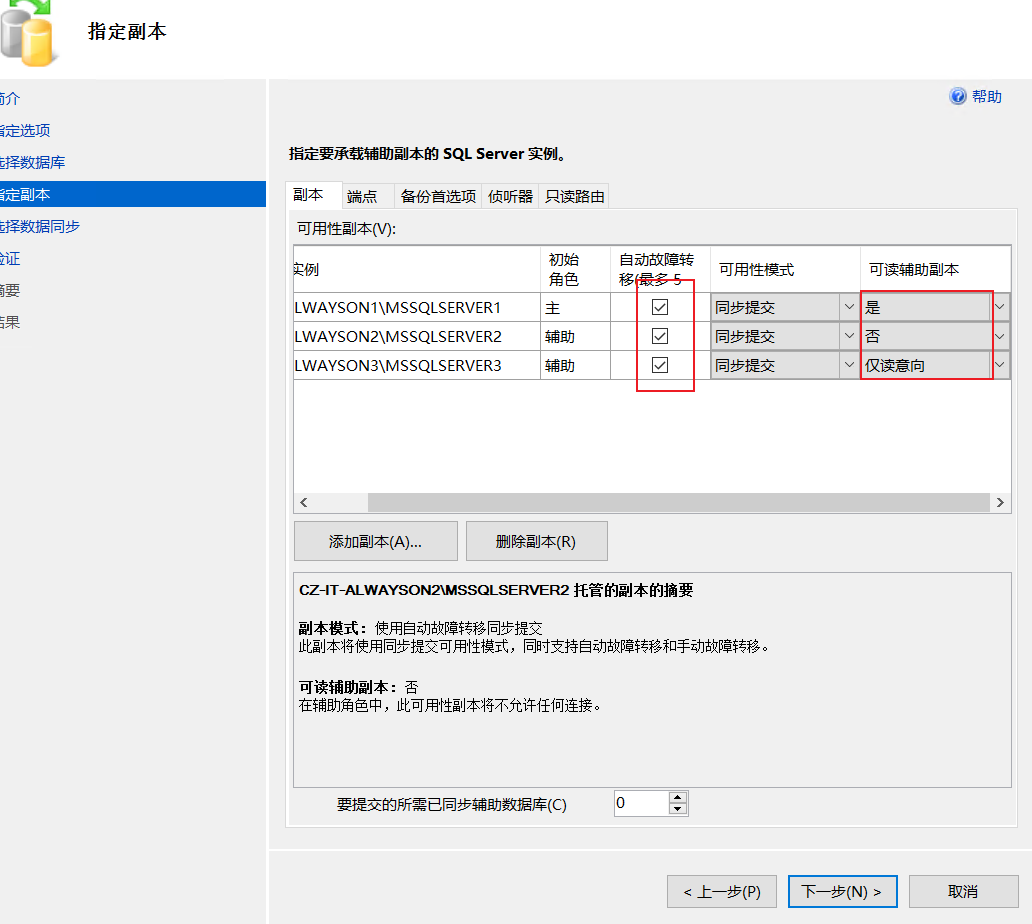This screenshot has height=924, width=1032.
Task: Click the 自动故障转移 column header
Action: pyautogui.click(x=660, y=269)
